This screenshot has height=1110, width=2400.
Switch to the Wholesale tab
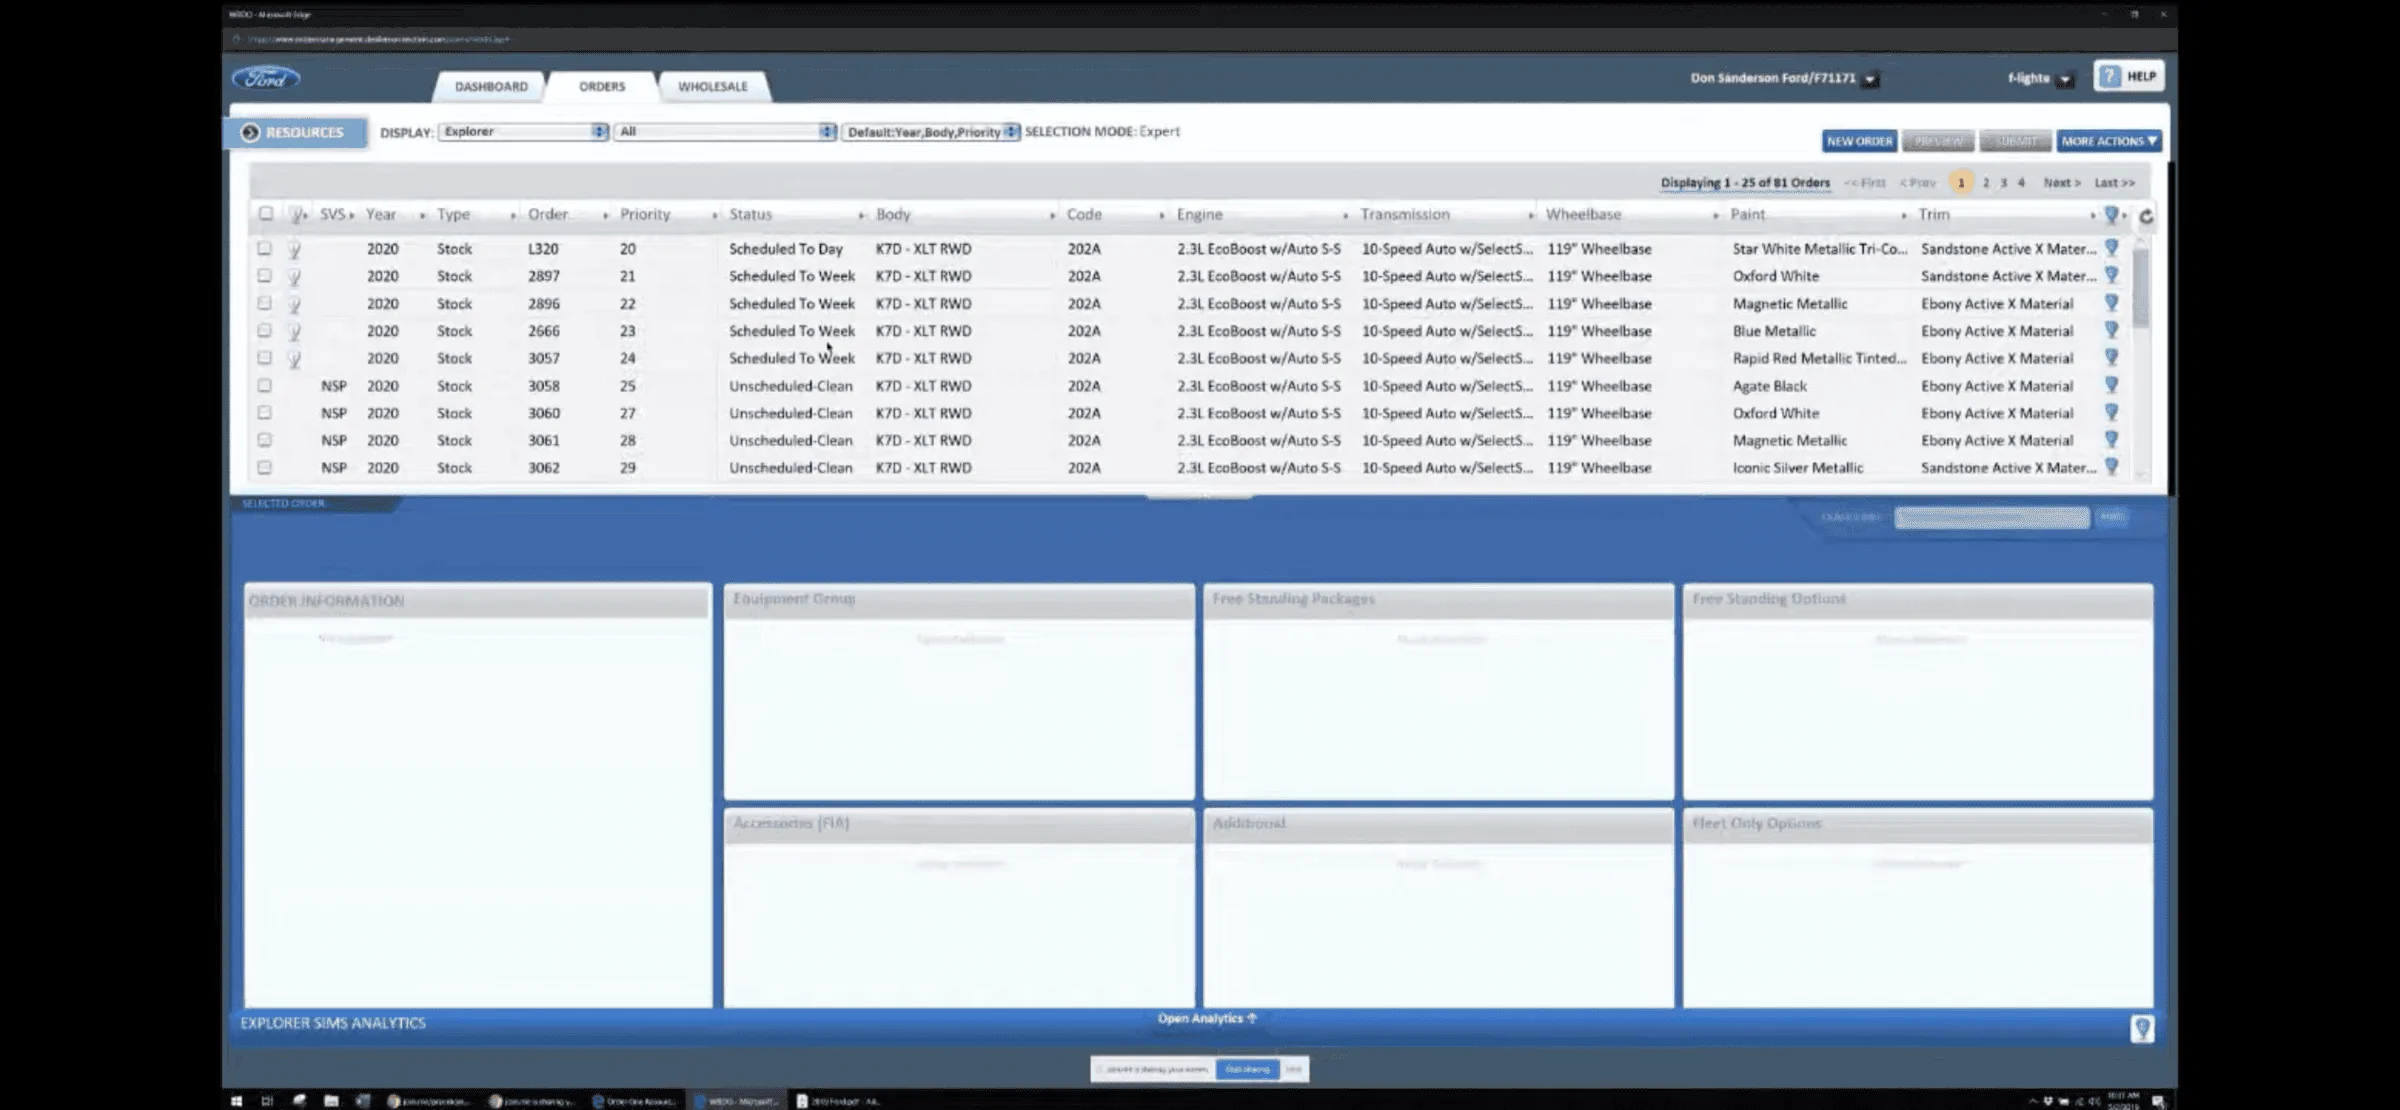(x=713, y=87)
